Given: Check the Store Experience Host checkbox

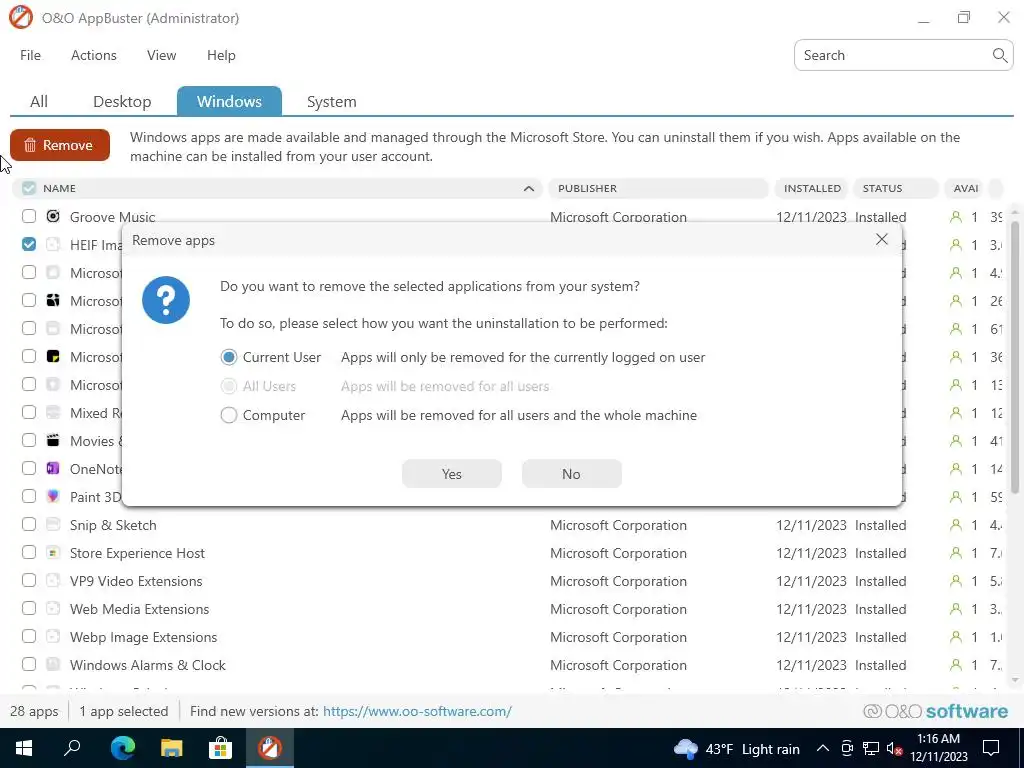Looking at the screenshot, I should click(x=29, y=552).
